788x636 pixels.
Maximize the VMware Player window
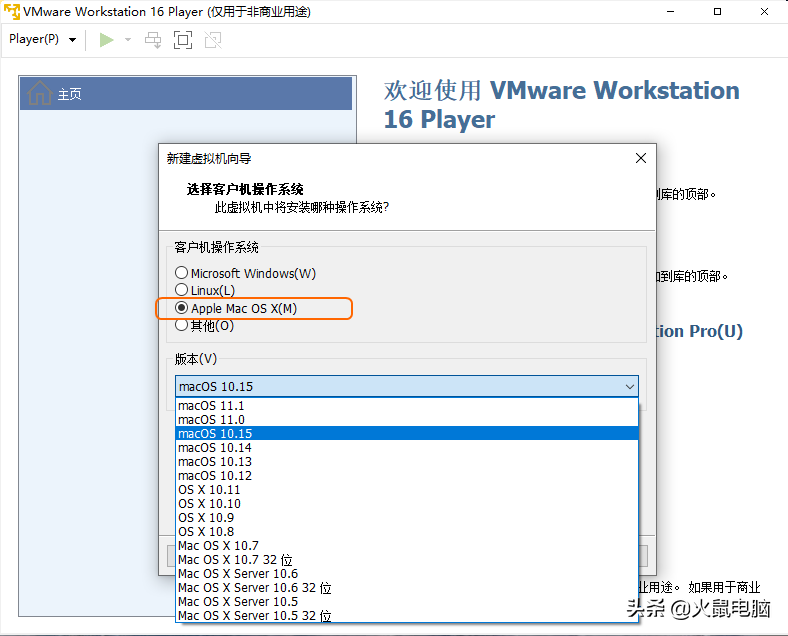pos(718,11)
